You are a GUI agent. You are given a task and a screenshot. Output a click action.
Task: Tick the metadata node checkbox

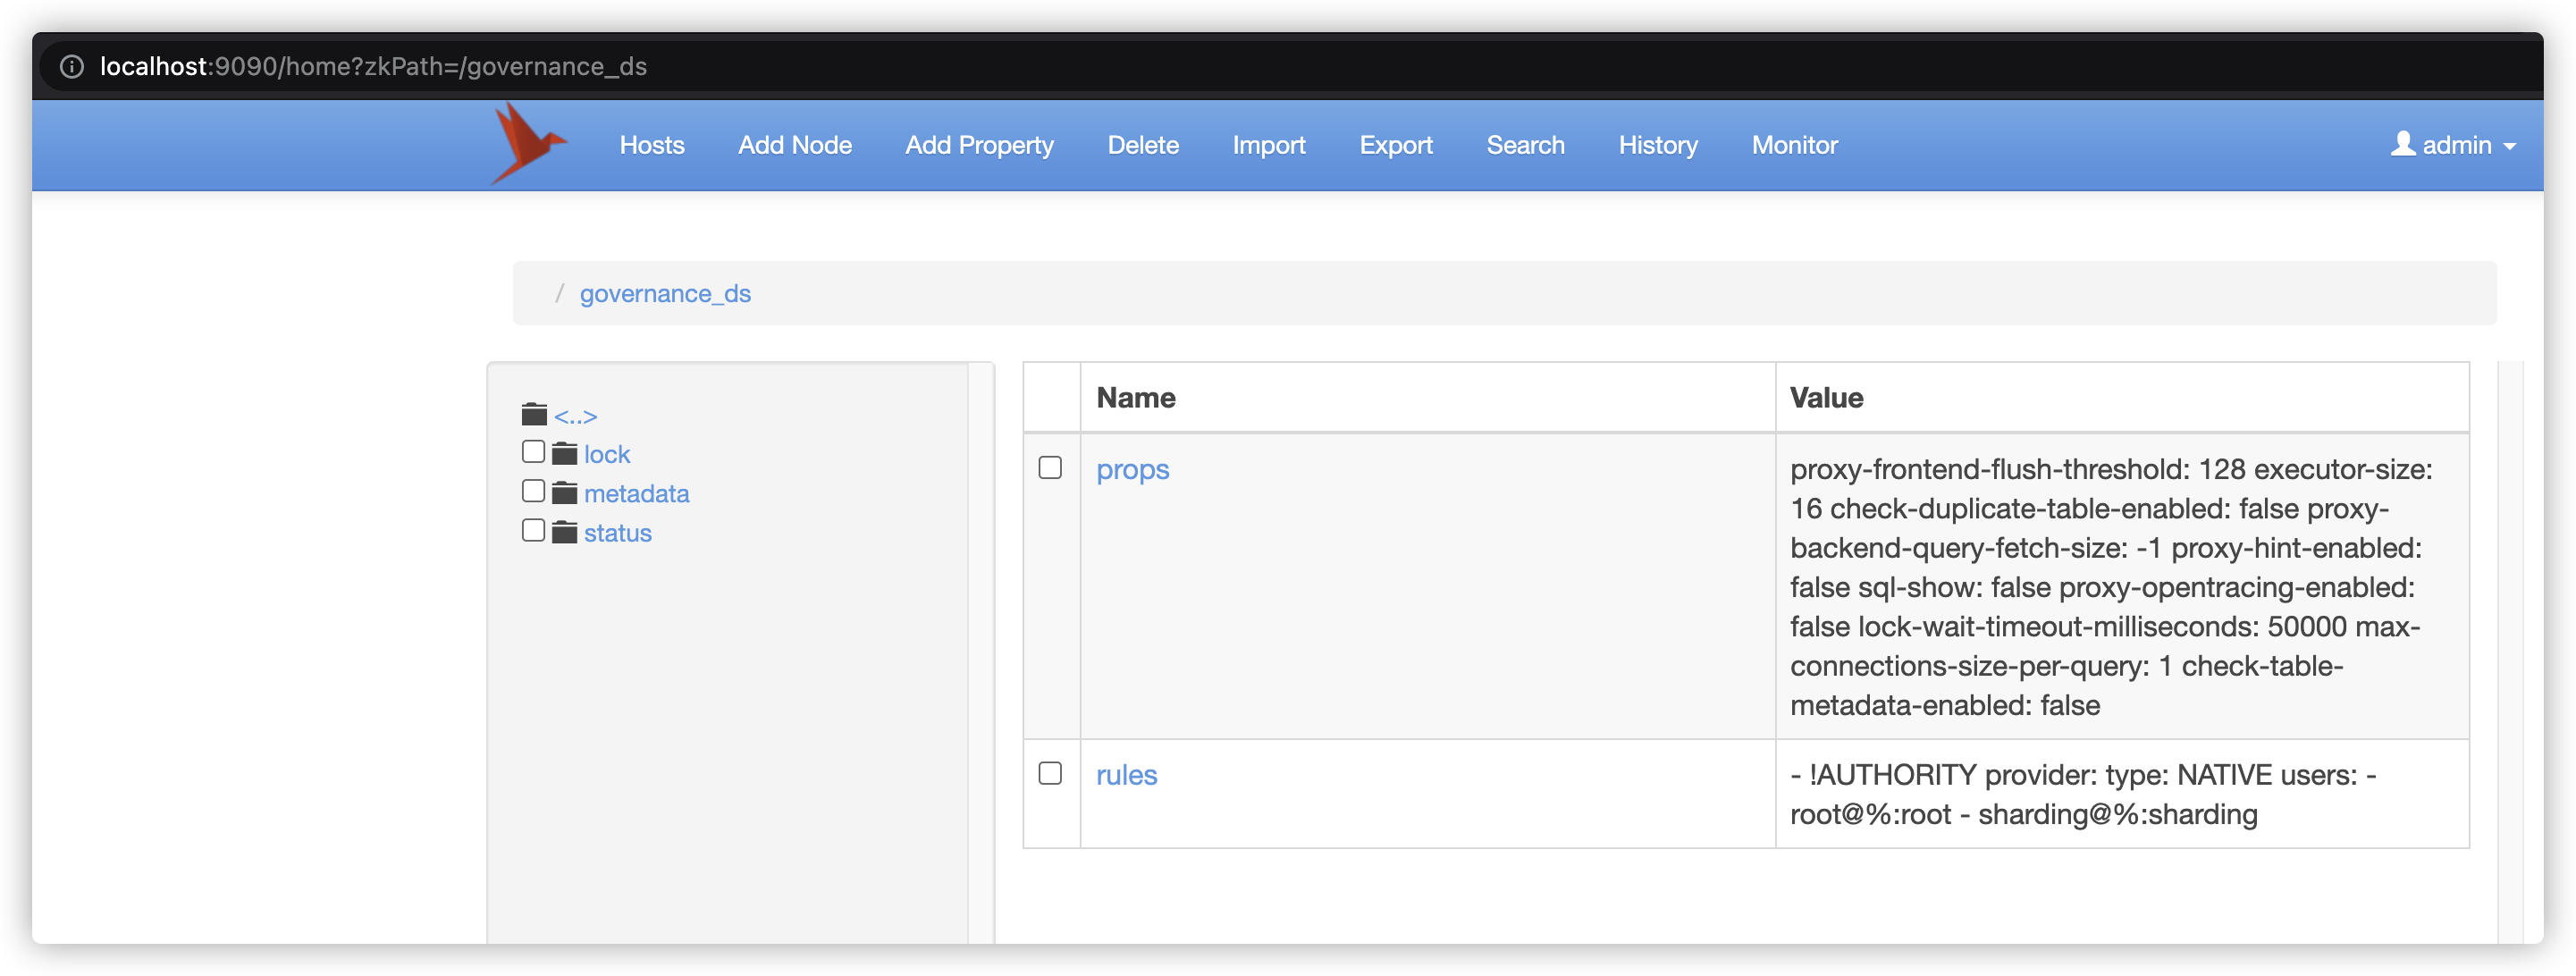click(x=534, y=491)
